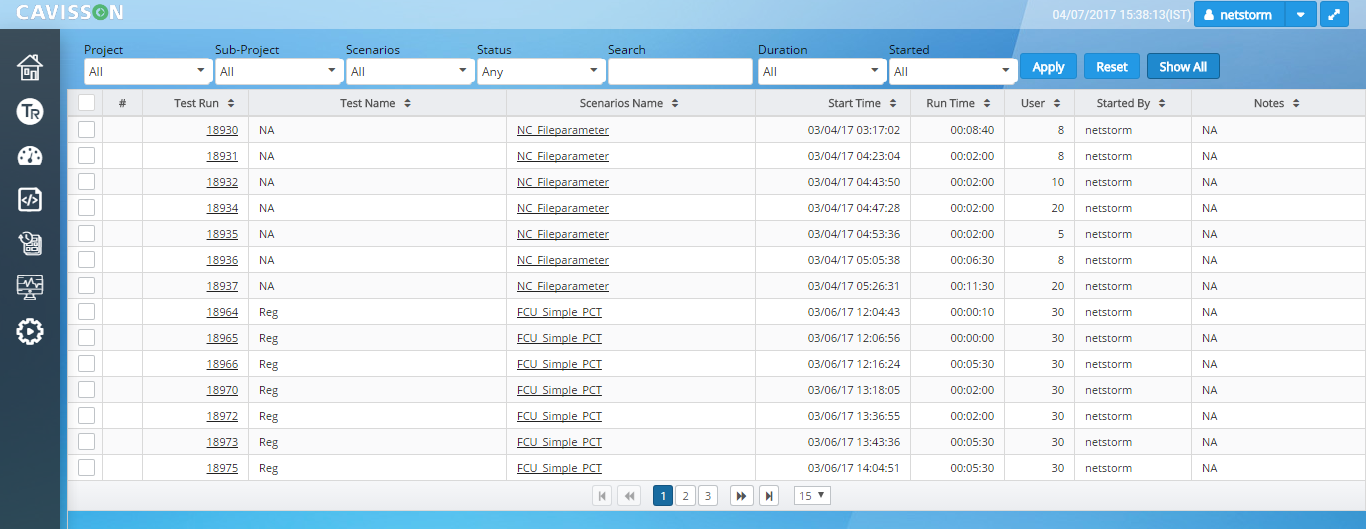The width and height of the screenshot is (1366, 529).
Task: Open the Home icon in sidebar
Action: (x=30, y=68)
